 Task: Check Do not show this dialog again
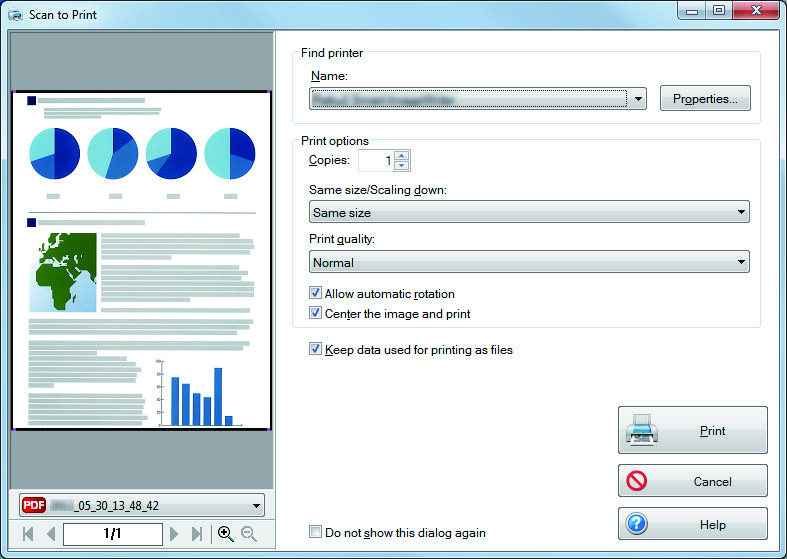(315, 532)
